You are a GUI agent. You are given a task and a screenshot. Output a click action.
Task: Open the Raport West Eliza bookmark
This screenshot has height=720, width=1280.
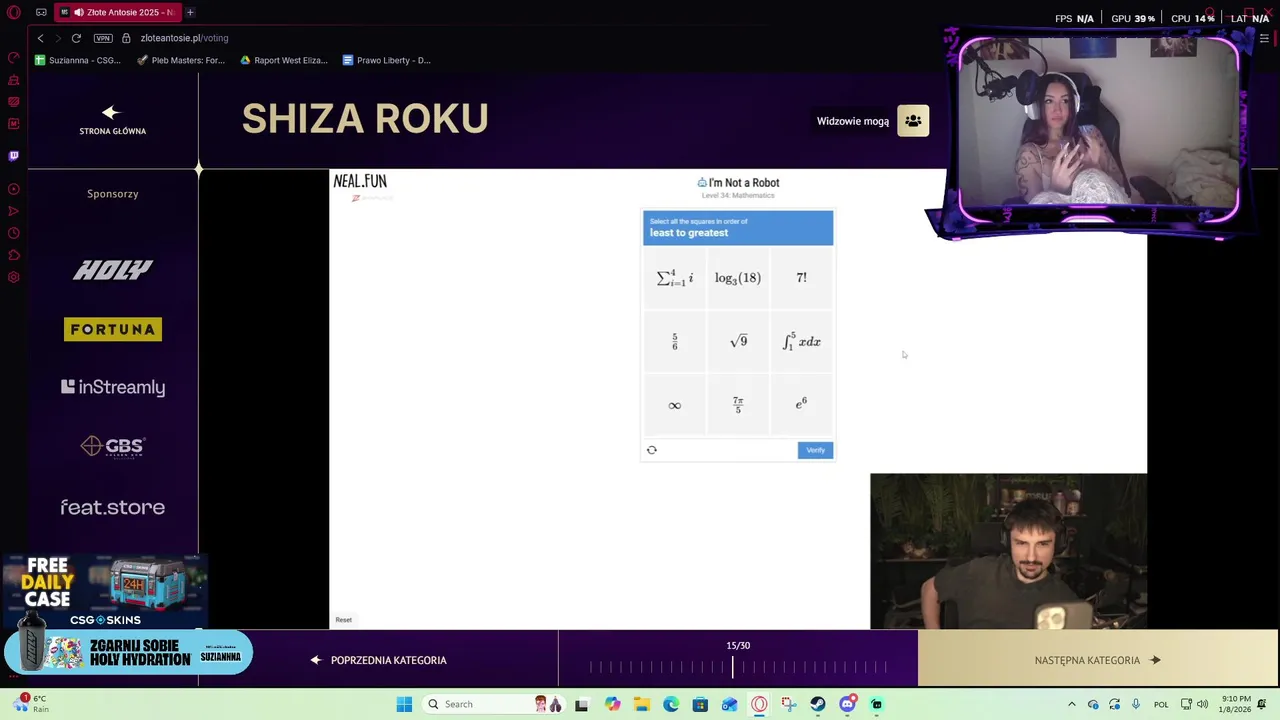(284, 60)
